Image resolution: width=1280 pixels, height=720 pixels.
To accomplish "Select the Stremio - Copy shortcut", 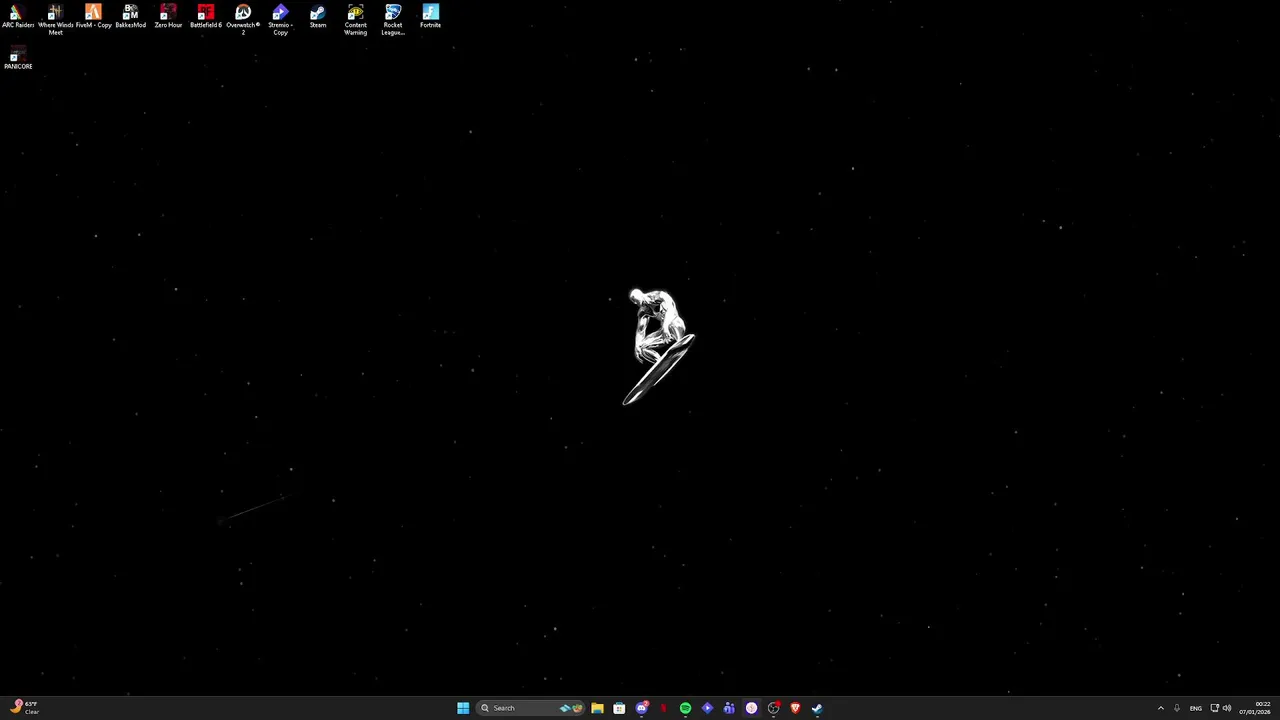I will 280,20.
